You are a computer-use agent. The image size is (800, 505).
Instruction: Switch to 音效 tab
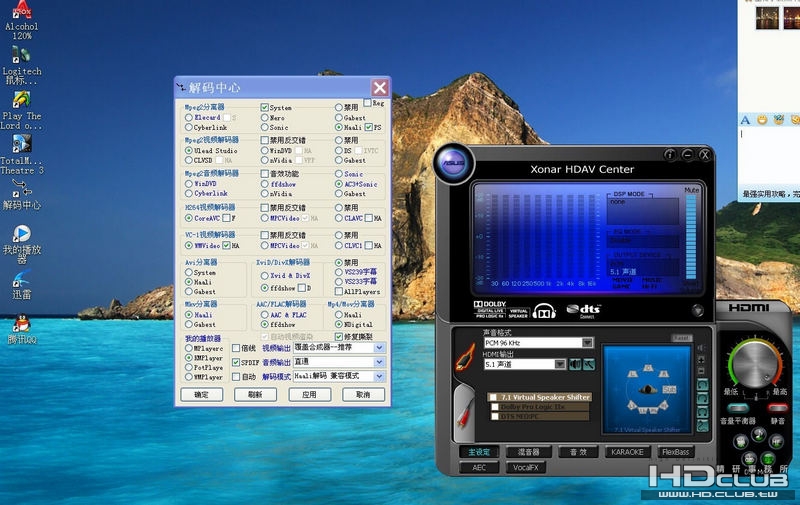point(578,452)
